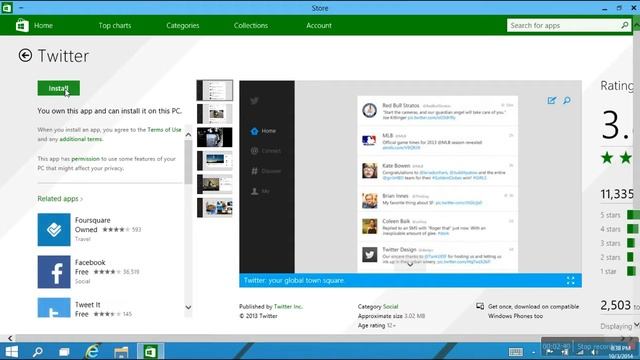Open the additional terms link
Image resolution: width=640 pixels, height=360 pixels.
point(81,139)
